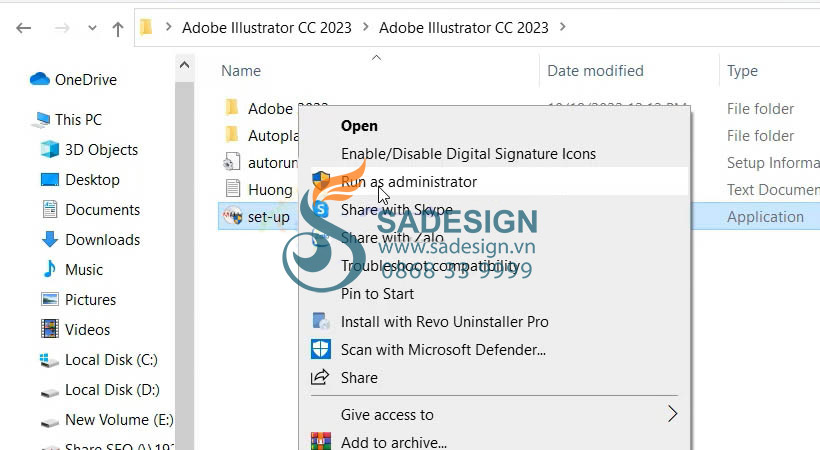Choose Add to archive

tap(393, 443)
